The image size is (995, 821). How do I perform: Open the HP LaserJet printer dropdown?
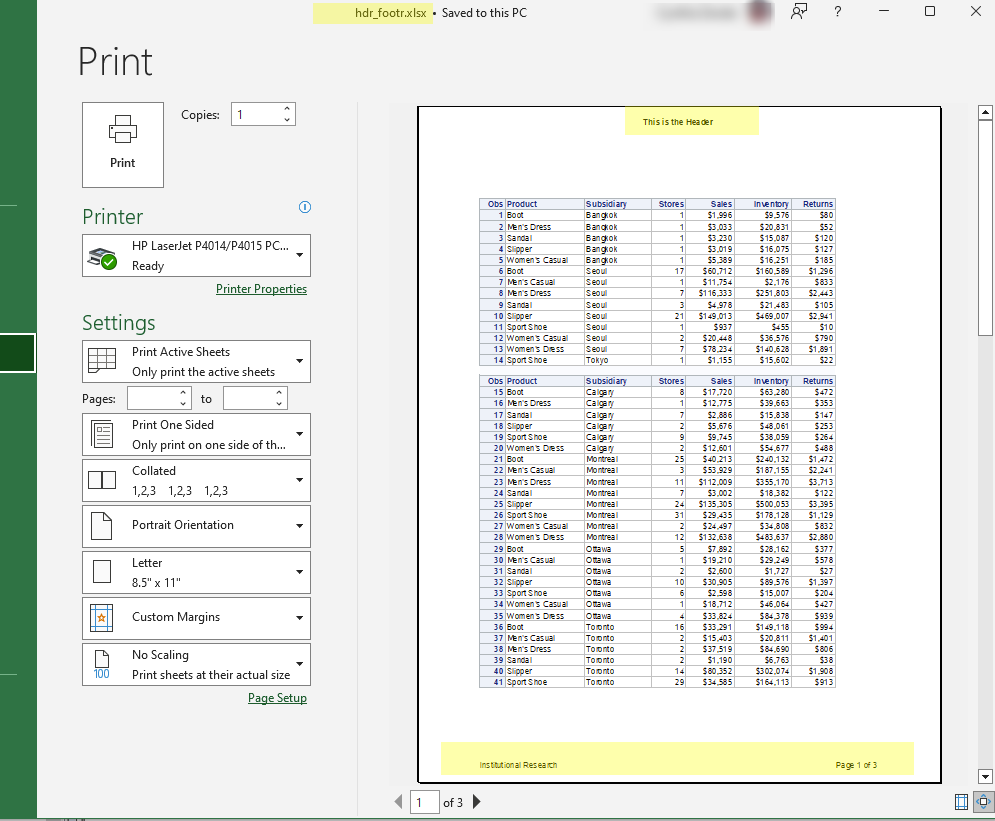coord(196,255)
